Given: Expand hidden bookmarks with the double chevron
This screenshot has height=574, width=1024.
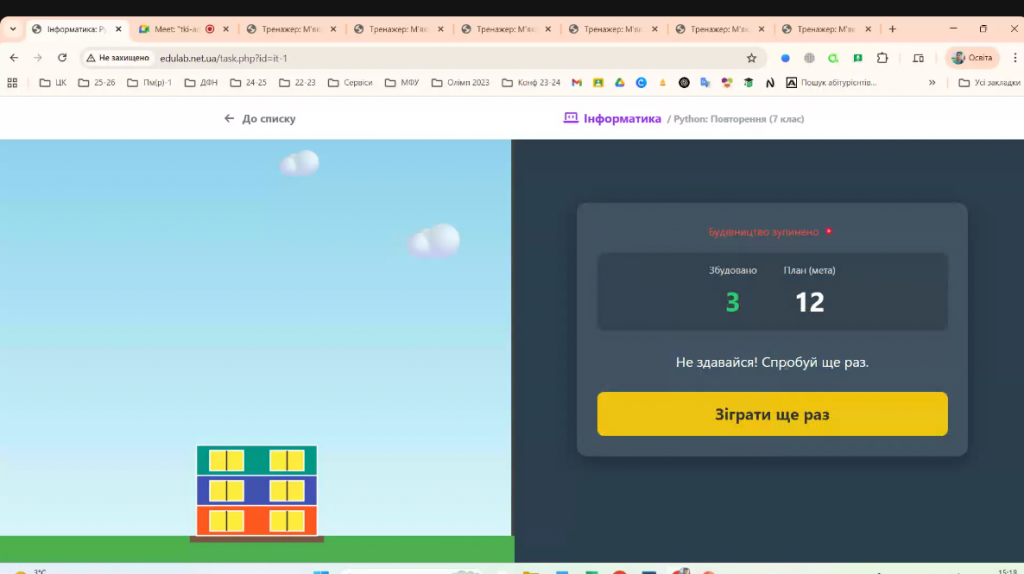Looking at the screenshot, I should point(932,83).
